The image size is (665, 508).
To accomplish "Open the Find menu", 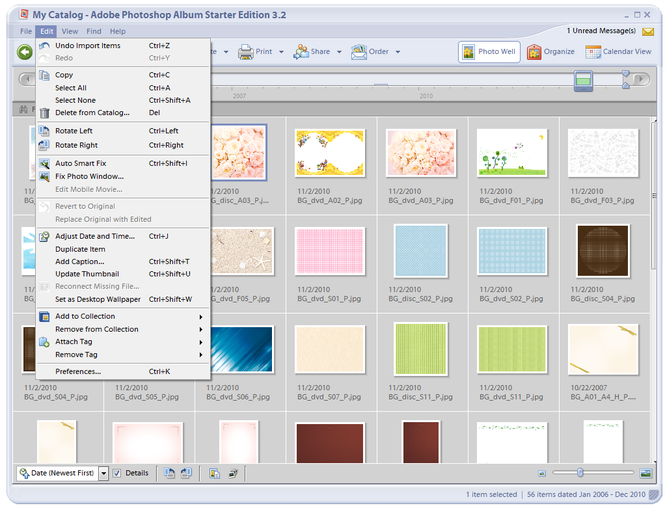I will tap(94, 31).
